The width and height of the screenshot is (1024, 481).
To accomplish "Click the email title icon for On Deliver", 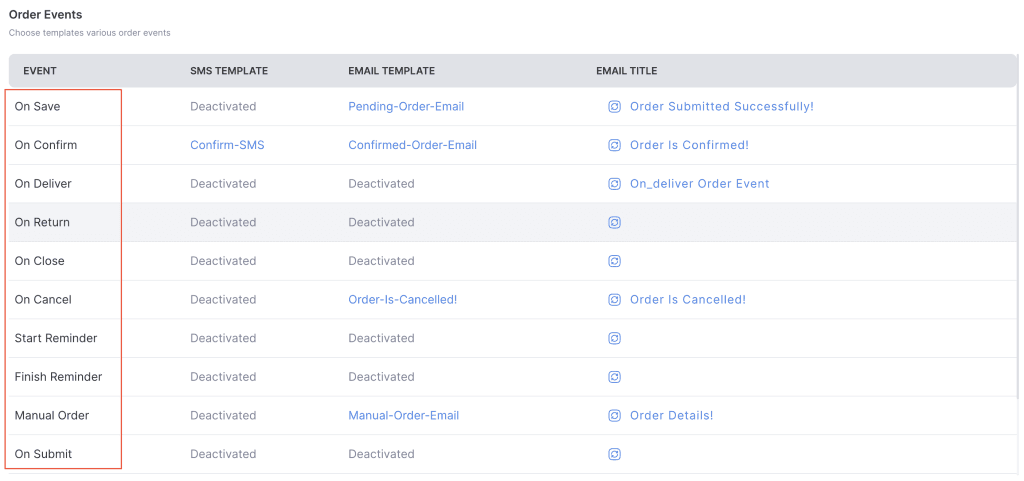I will (615, 184).
